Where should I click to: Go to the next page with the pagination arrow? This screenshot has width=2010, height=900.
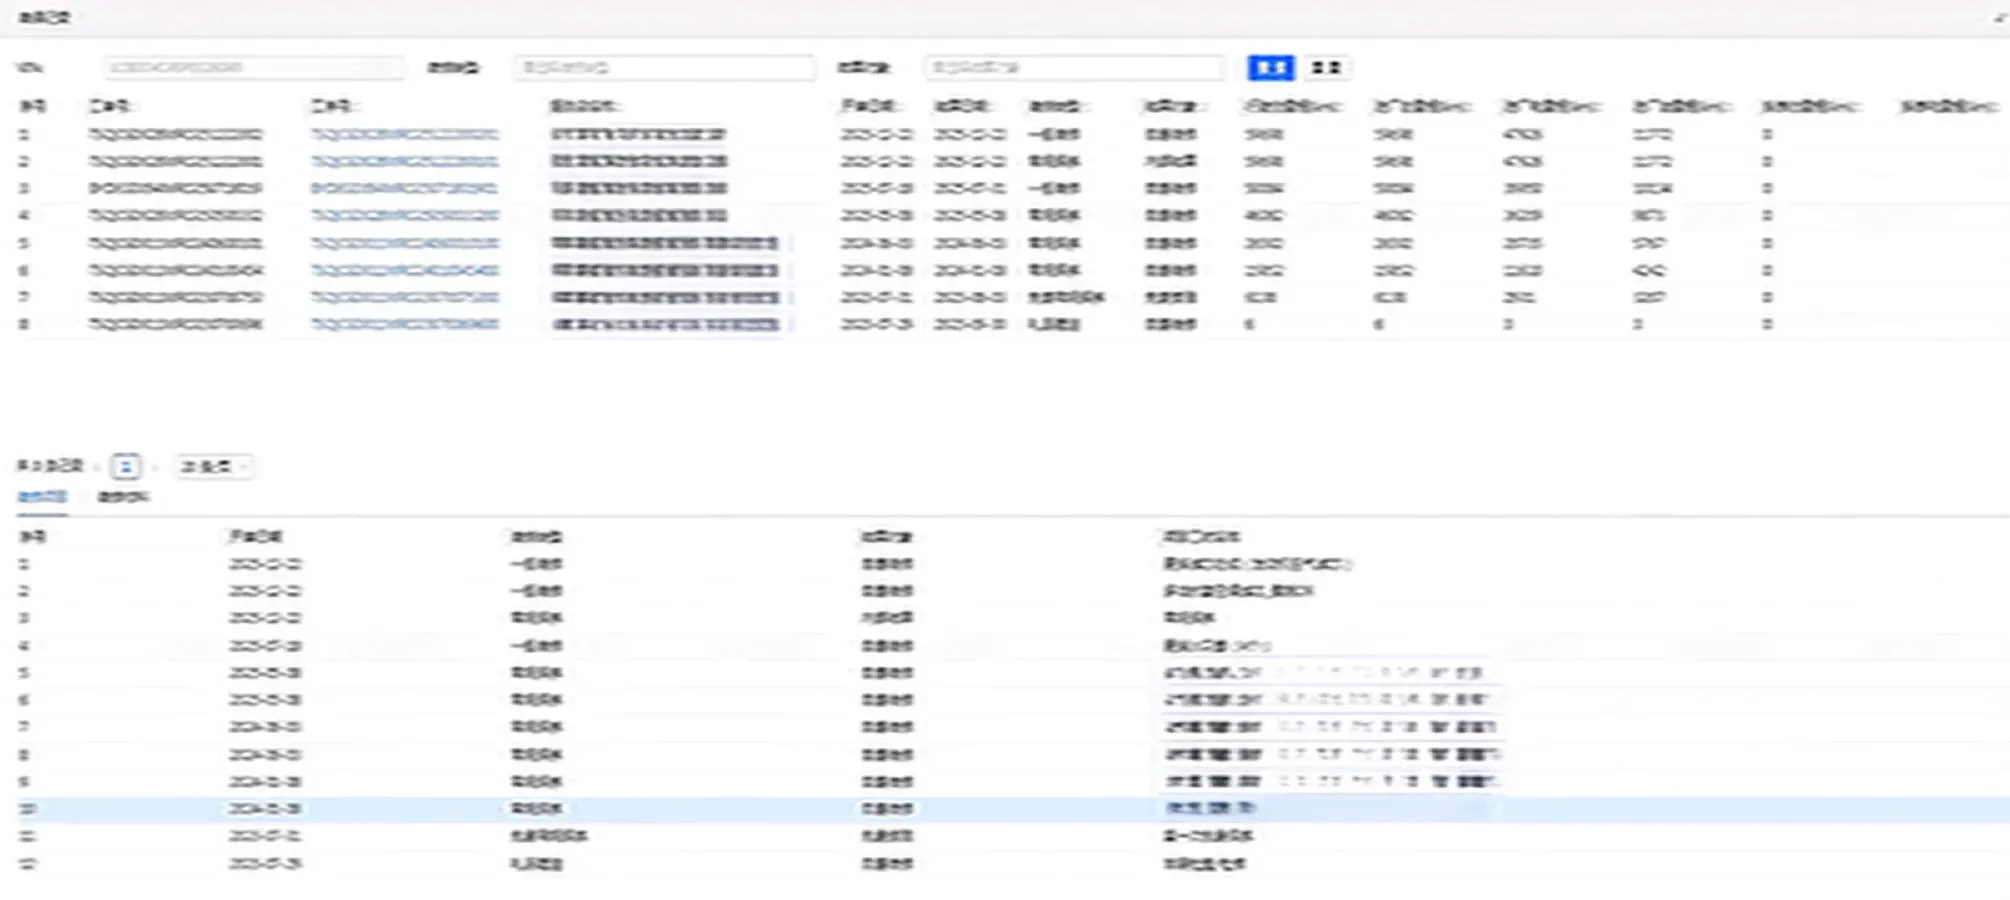(155, 467)
